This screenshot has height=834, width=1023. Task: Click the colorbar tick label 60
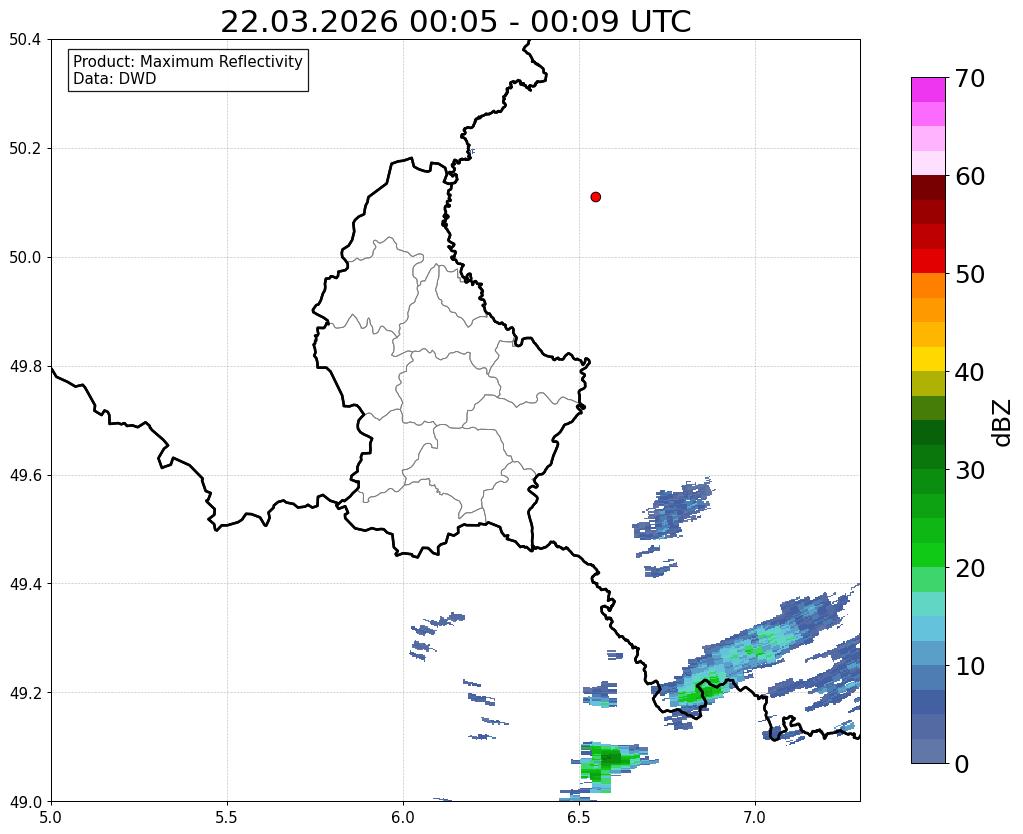coord(970,176)
